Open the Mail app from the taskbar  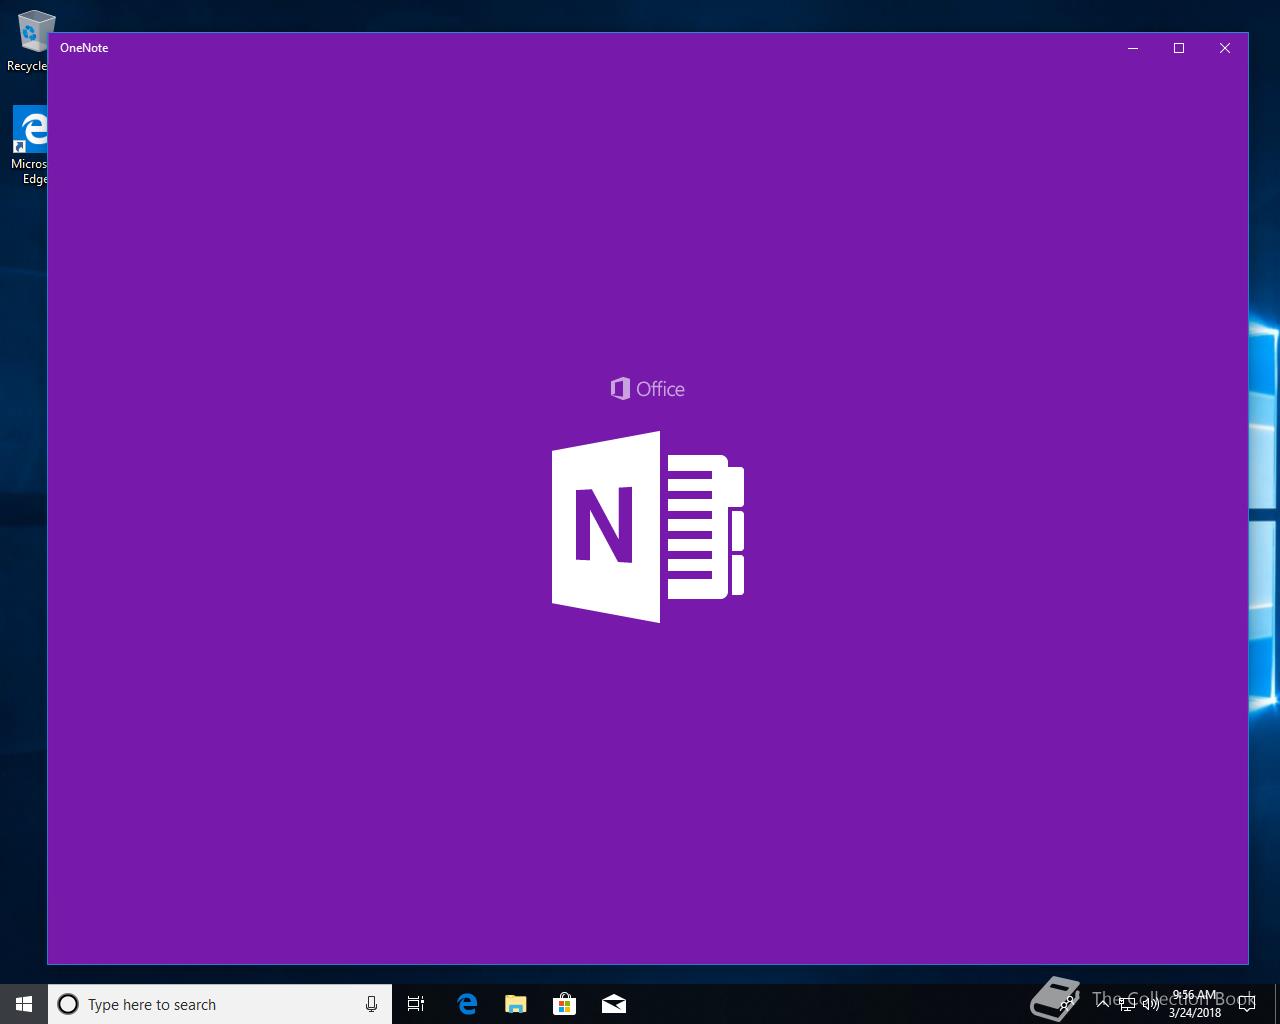click(x=614, y=1004)
